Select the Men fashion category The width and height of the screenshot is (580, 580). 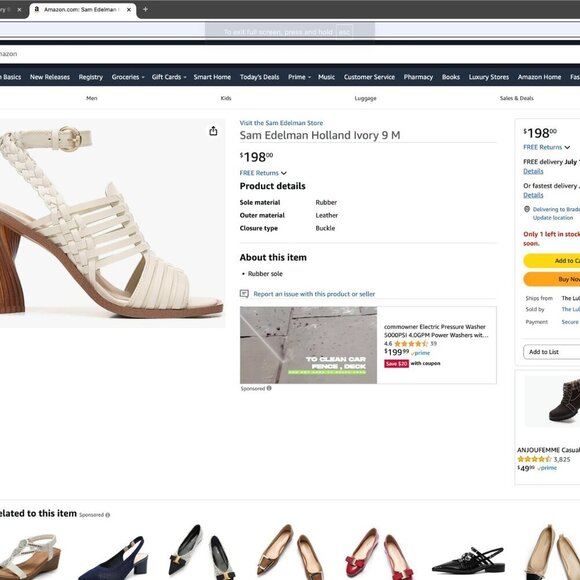(x=92, y=98)
